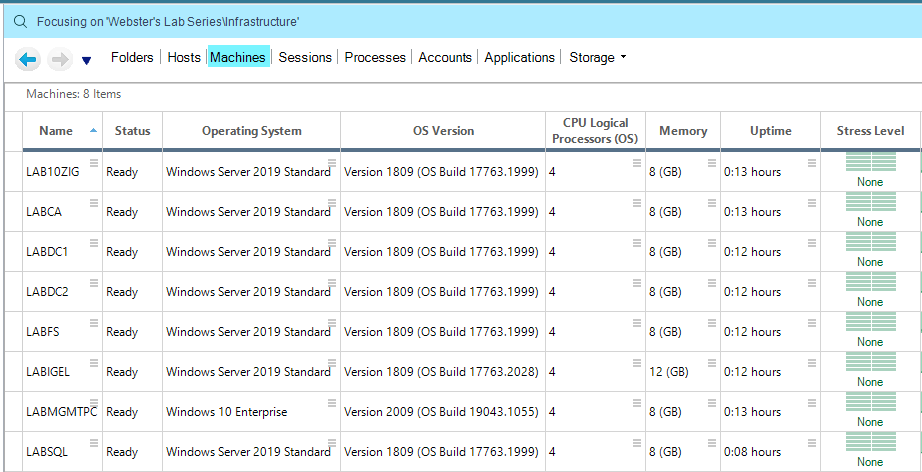Click the search magnifier icon
This screenshot has height=472, width=922.
[20, 21]
